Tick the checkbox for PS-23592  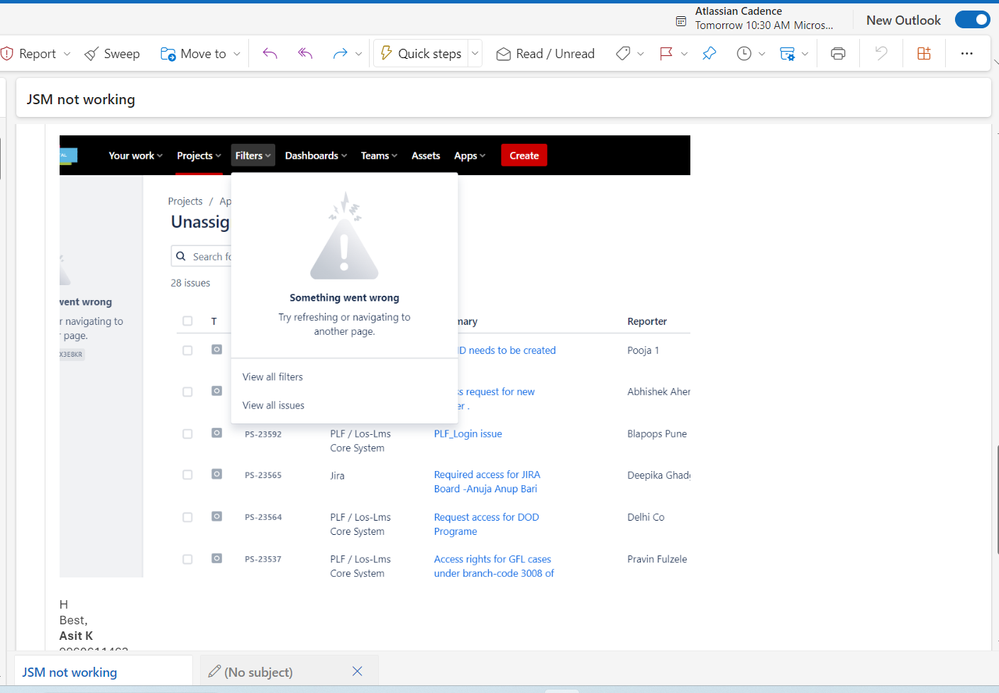[x=187, y=434]
